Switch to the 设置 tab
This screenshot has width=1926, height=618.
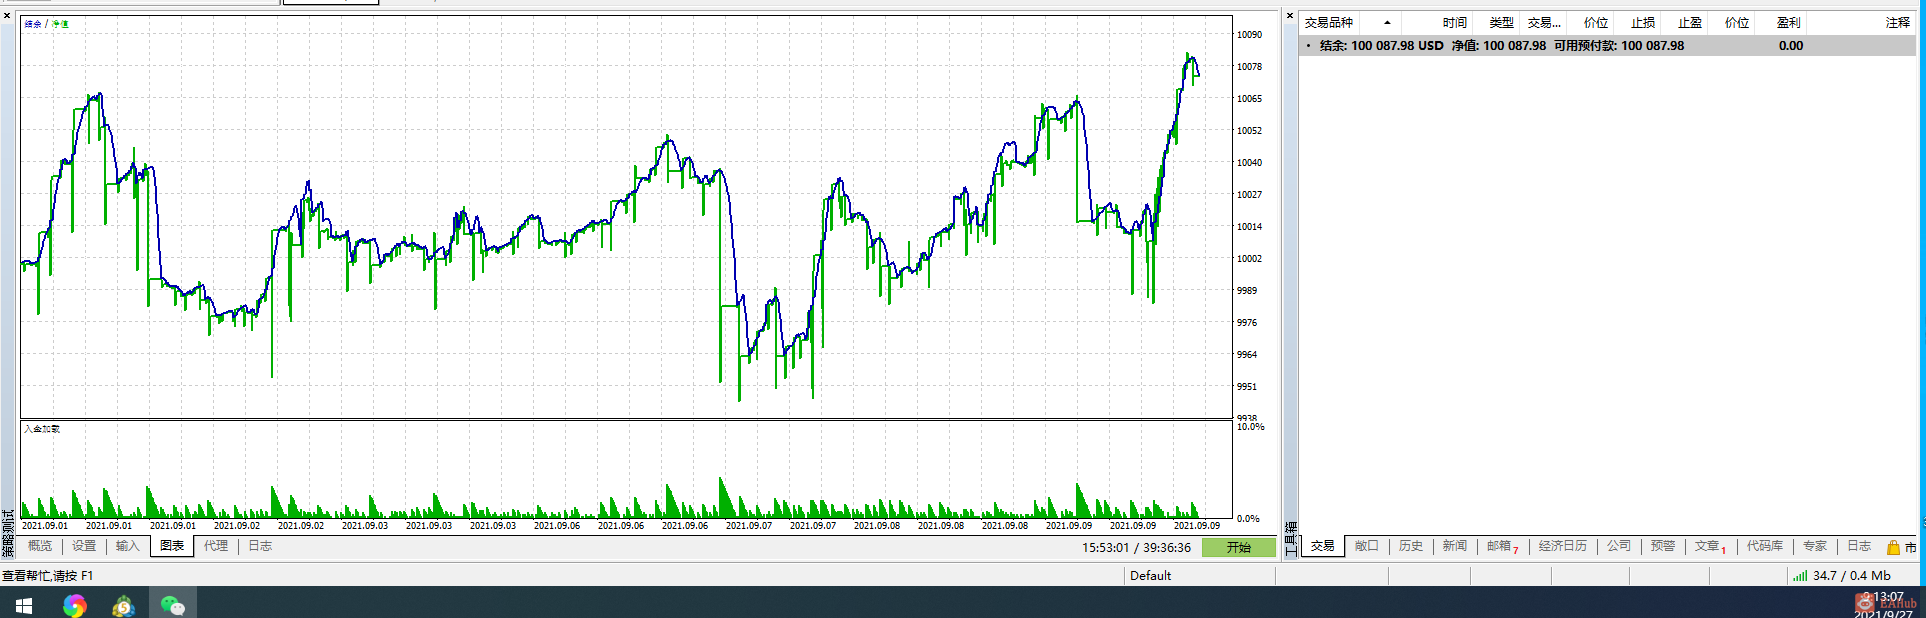[x=84, y=546]
